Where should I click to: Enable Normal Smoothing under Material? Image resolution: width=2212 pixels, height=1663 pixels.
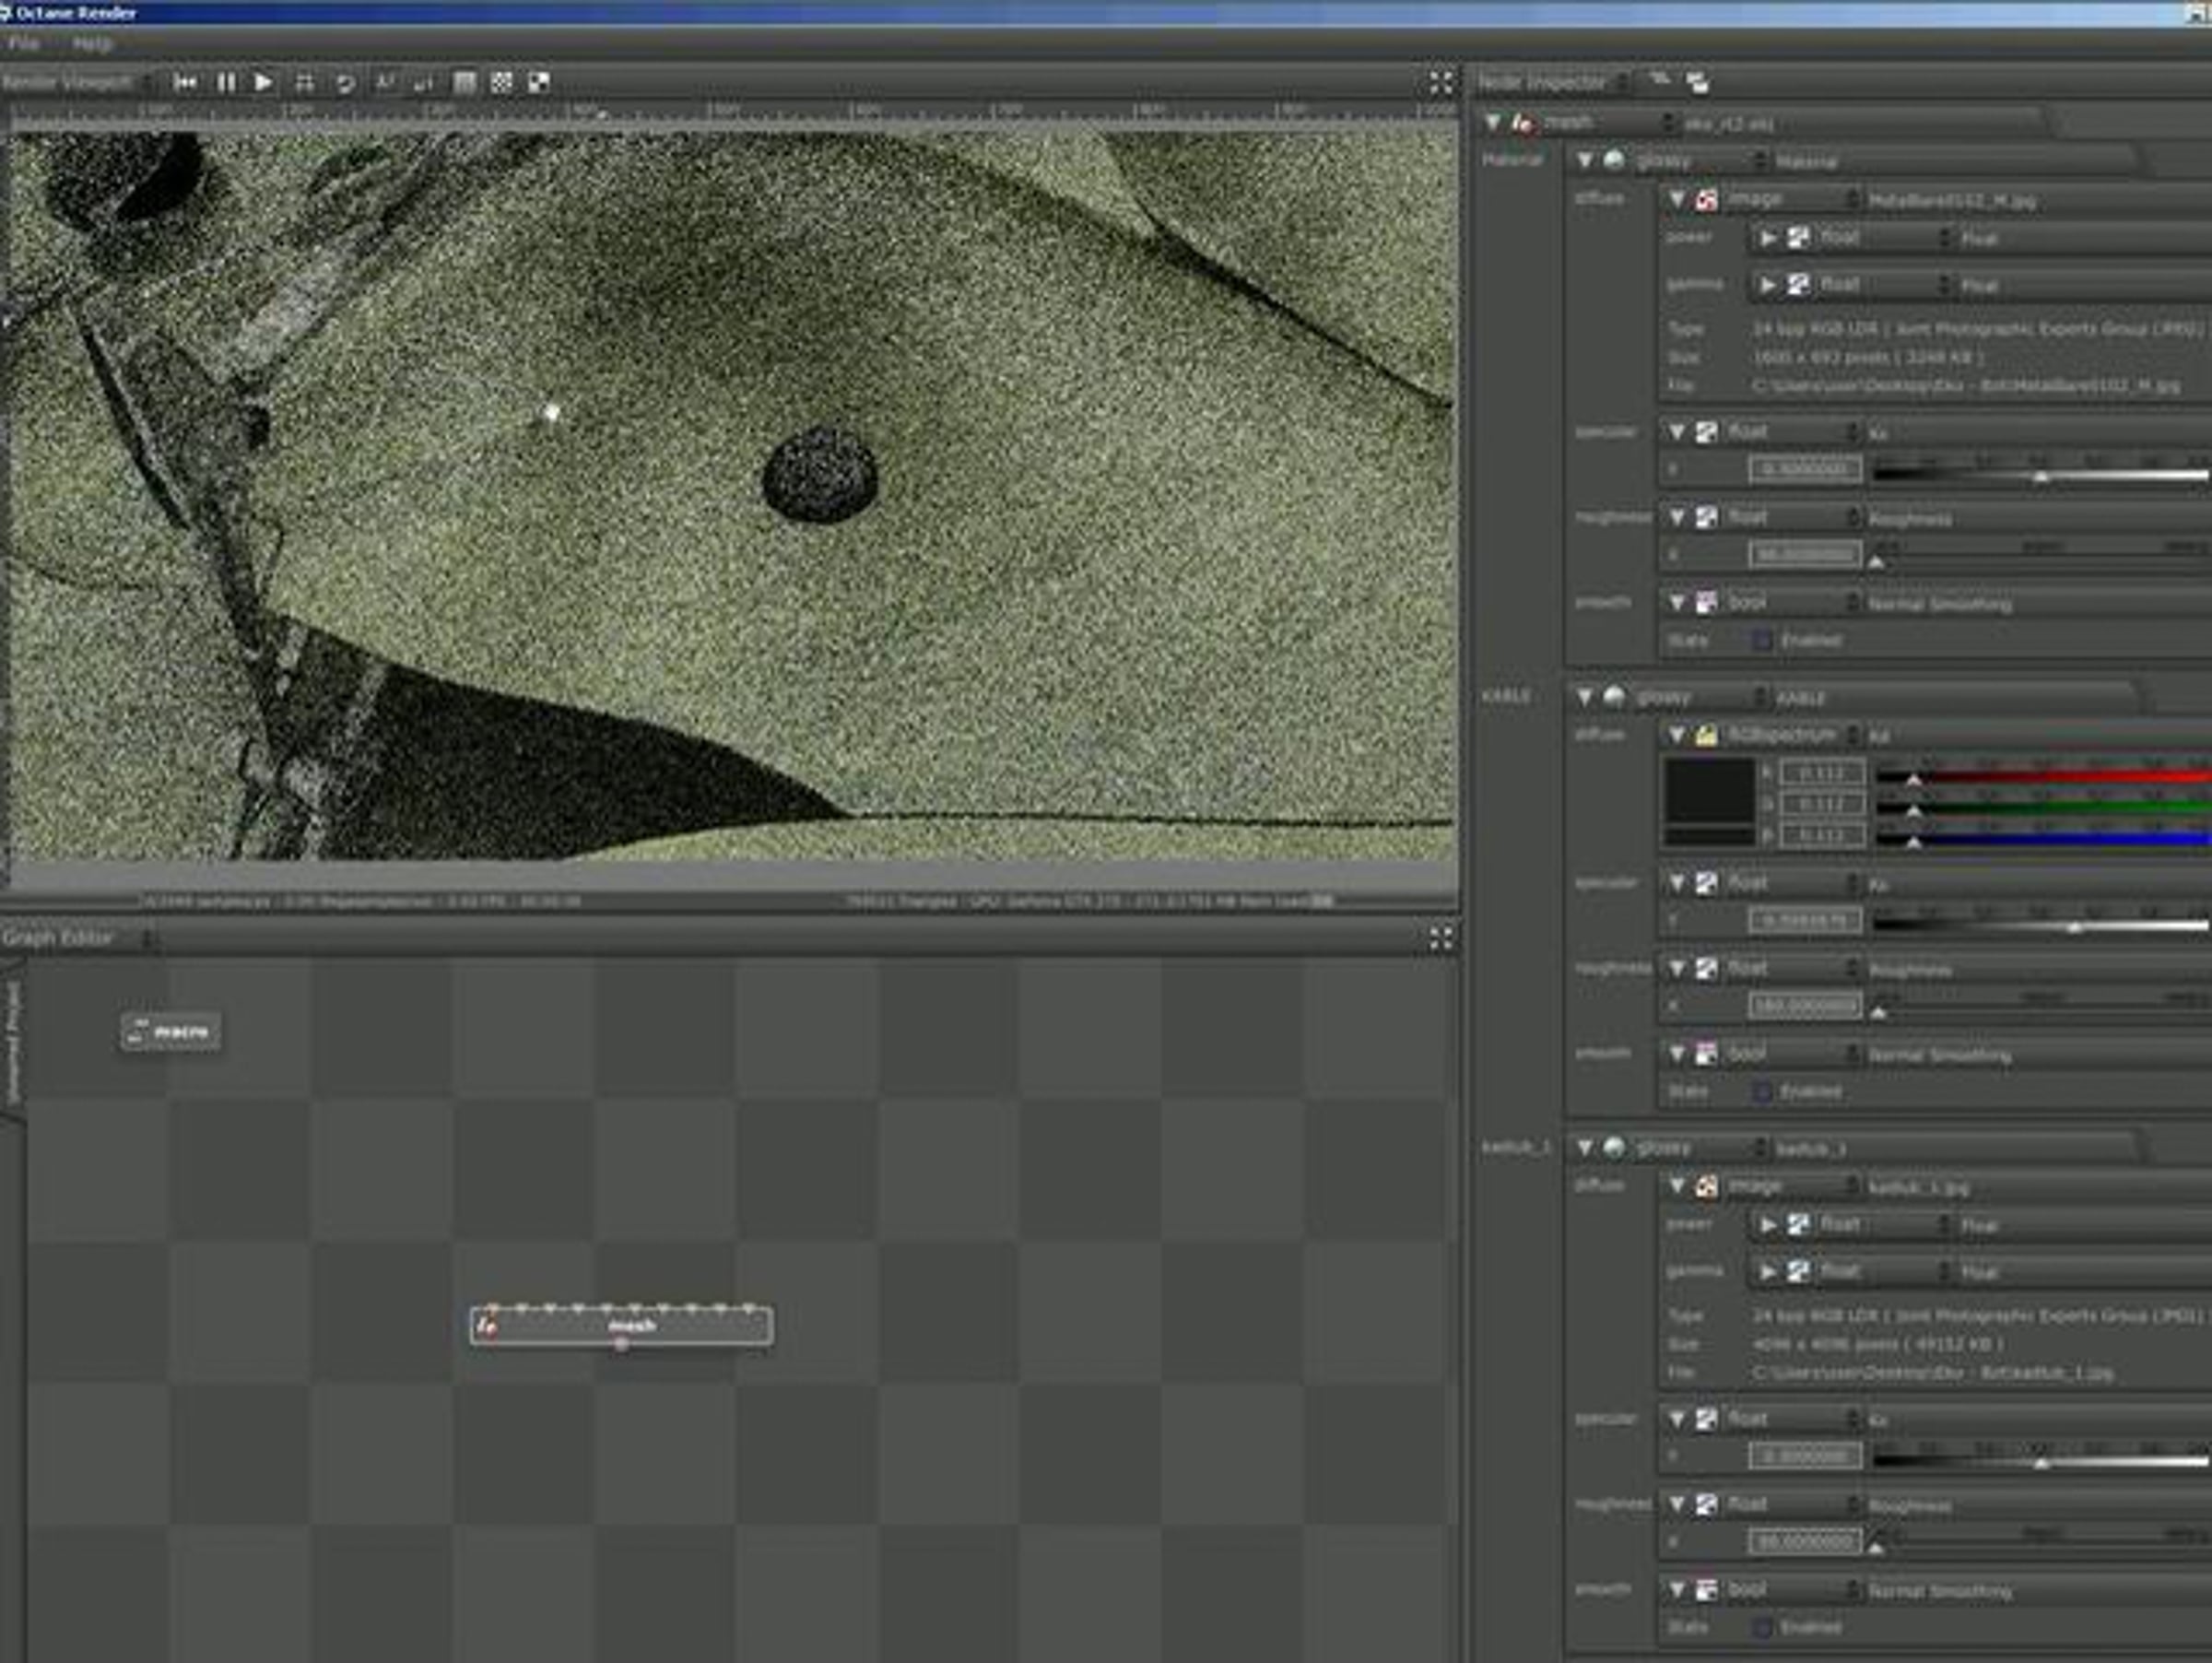[1763, 640]
